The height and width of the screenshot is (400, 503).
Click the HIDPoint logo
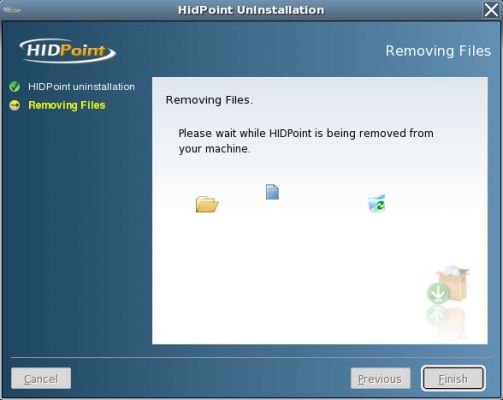68,51
